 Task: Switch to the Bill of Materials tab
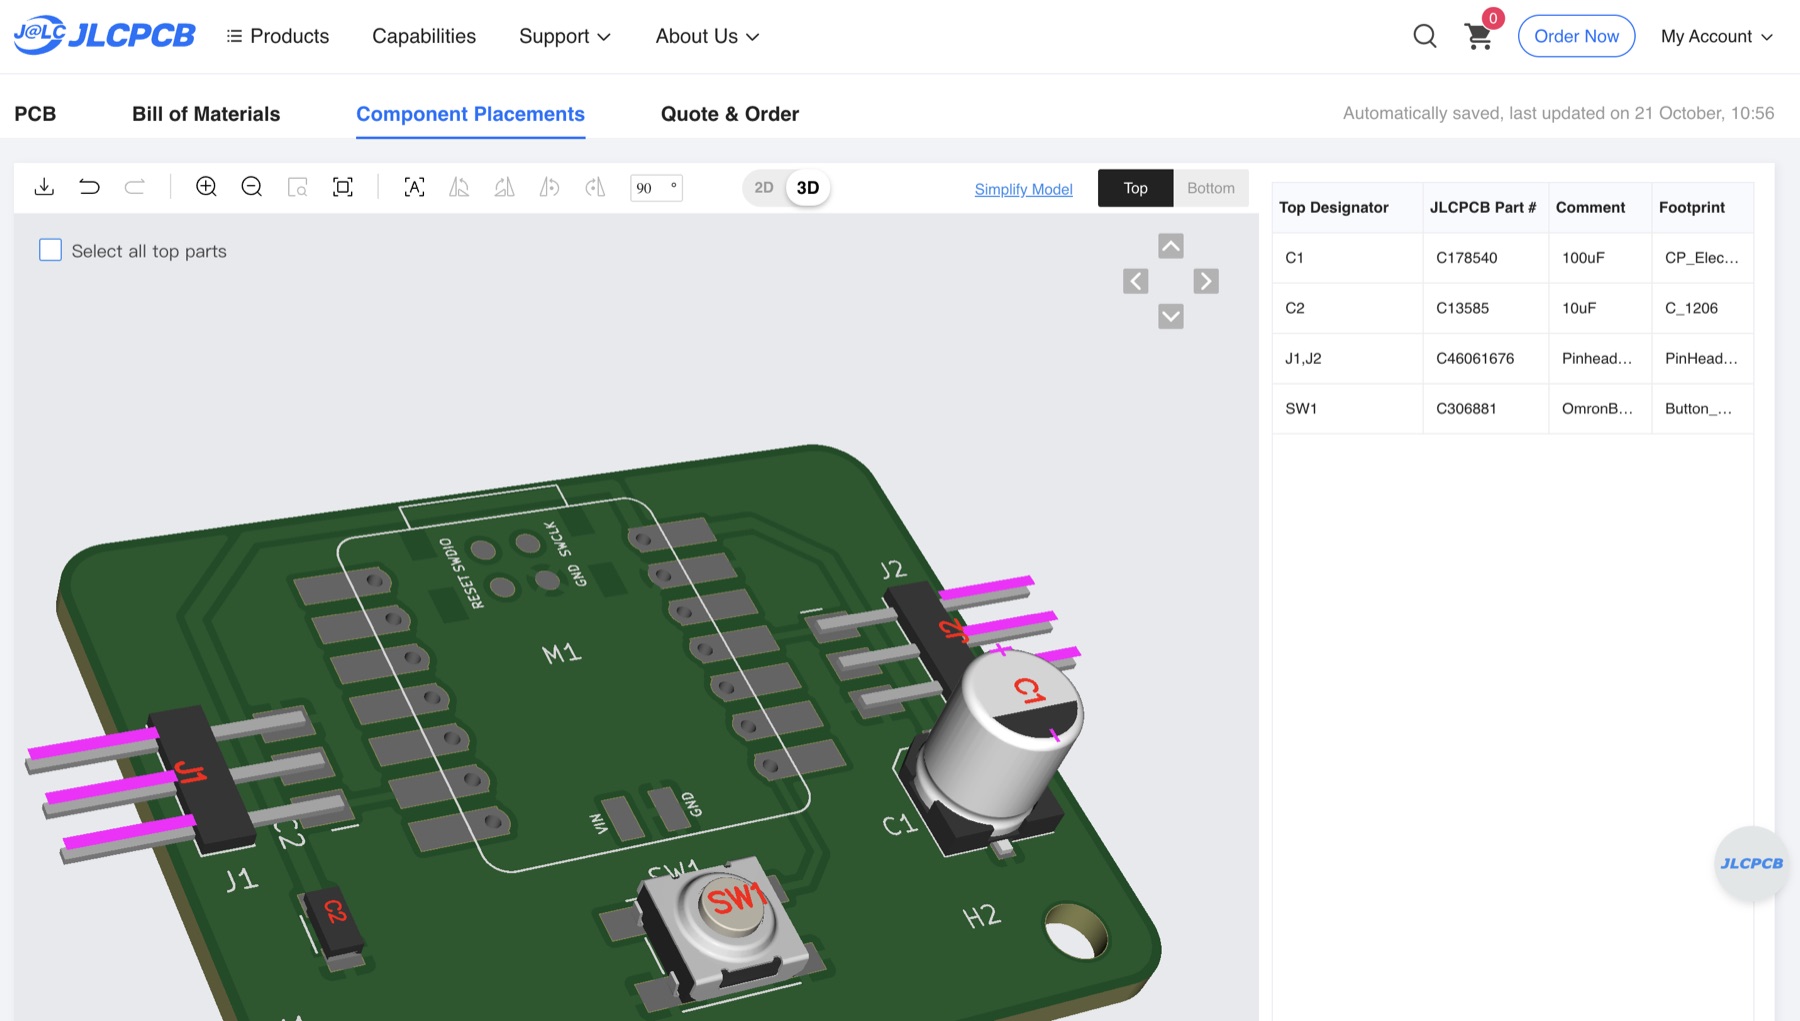(206, 114)
